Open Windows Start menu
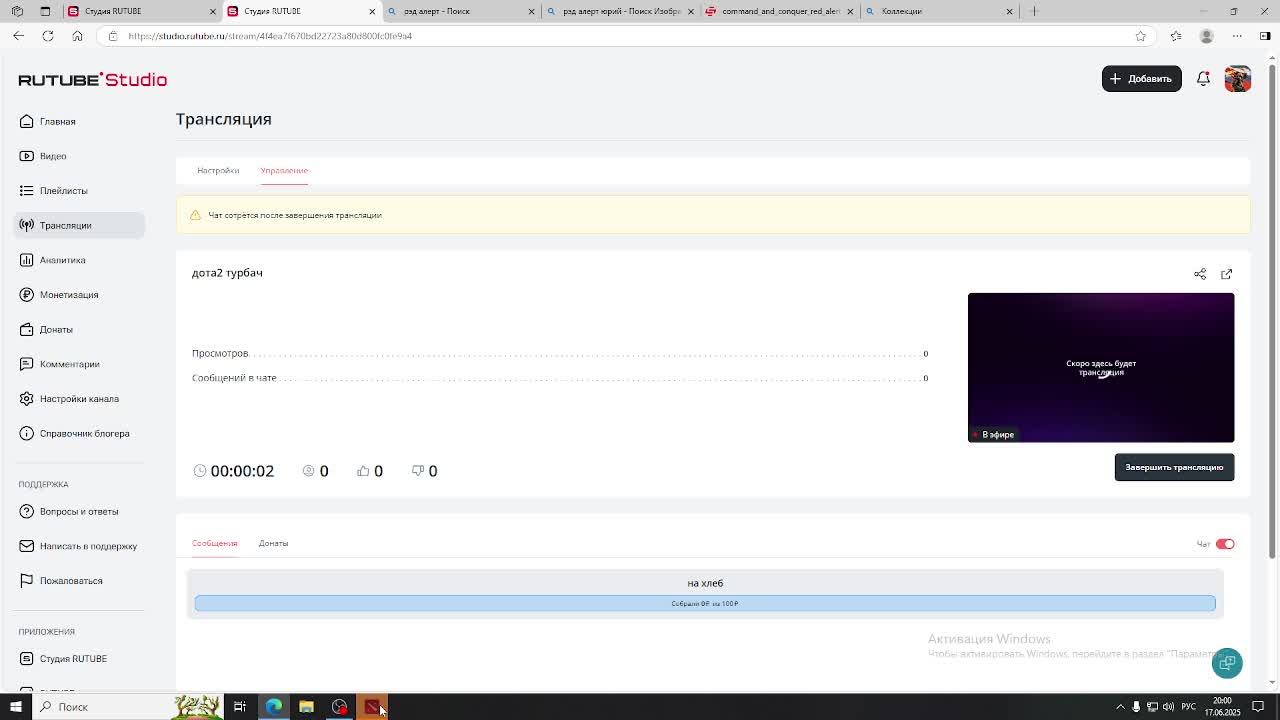 pyautogui.click(x=15, y=707)
